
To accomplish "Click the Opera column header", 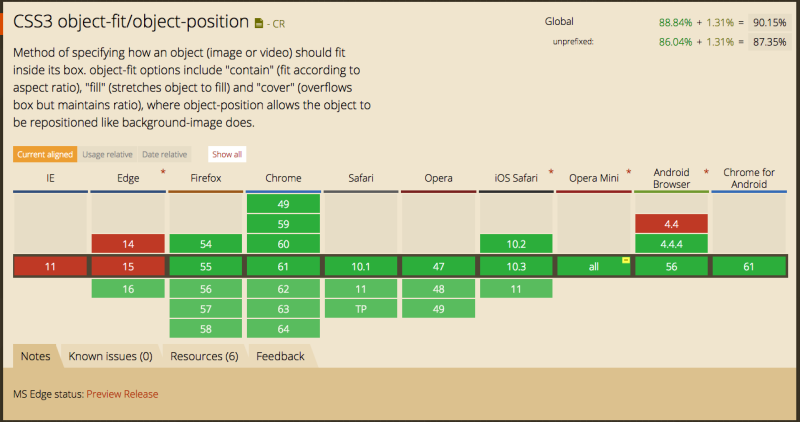I will 438,178.
